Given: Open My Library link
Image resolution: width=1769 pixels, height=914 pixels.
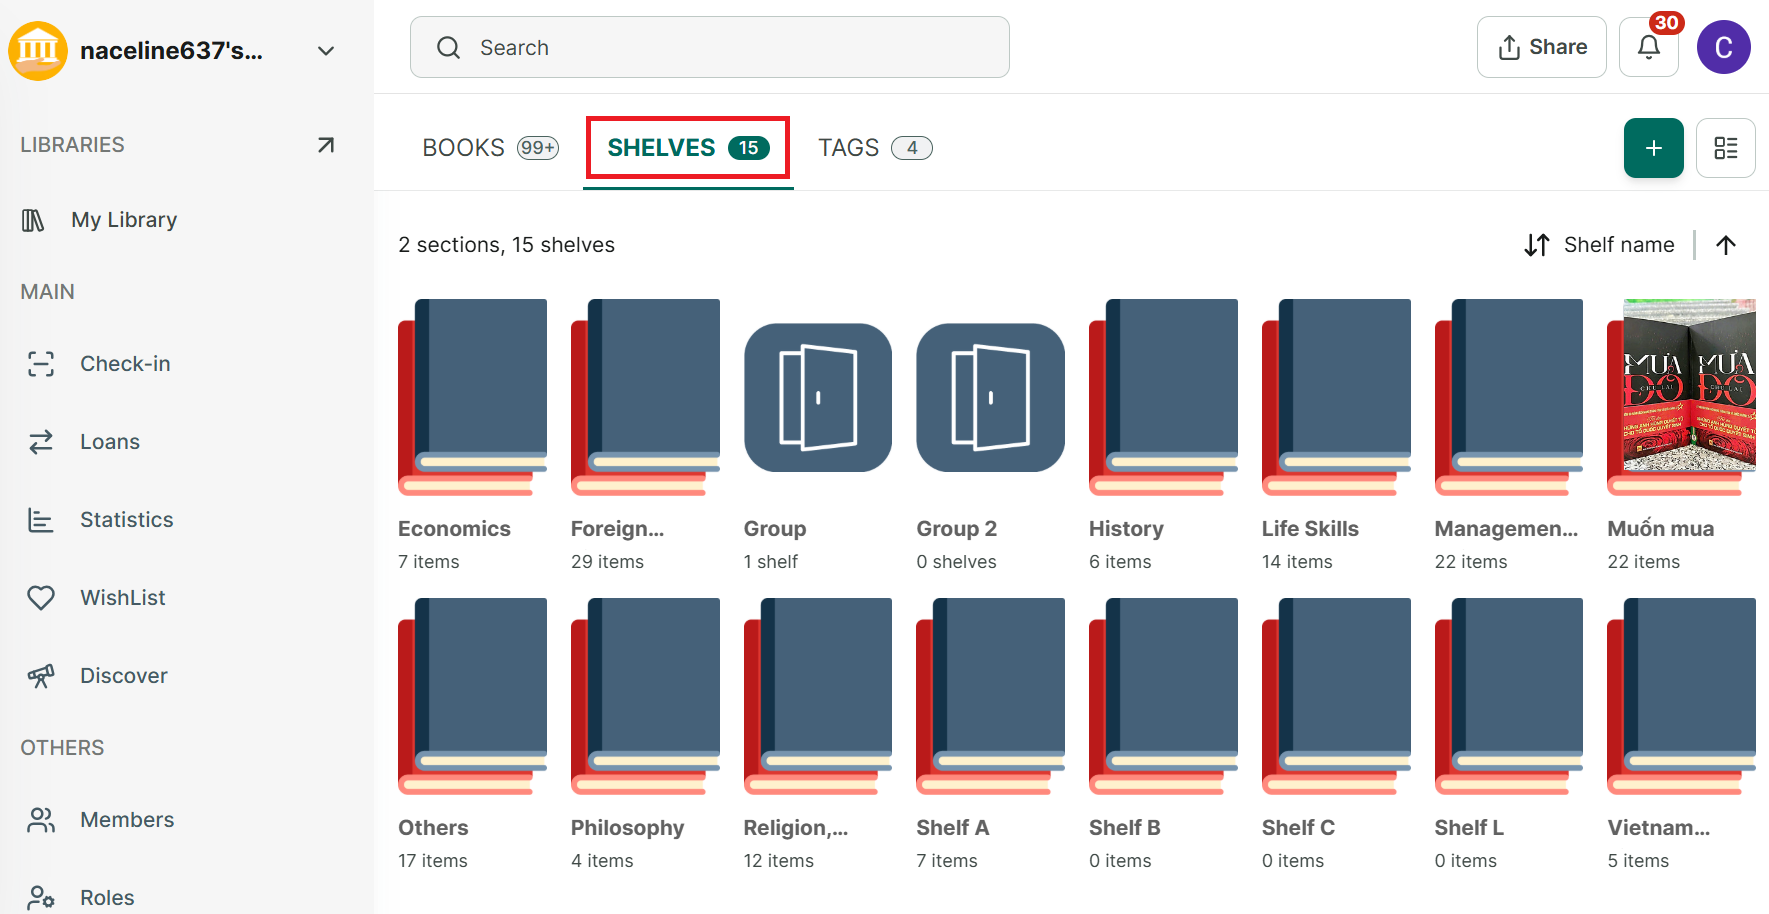Looking at the screenshot, I should click(124, 220).
